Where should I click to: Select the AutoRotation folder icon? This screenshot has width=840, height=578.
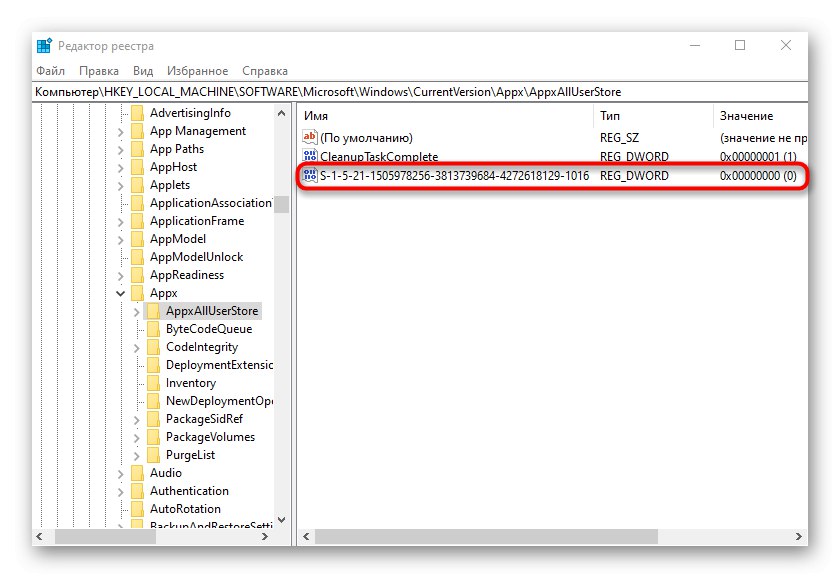tap(138, 509)
